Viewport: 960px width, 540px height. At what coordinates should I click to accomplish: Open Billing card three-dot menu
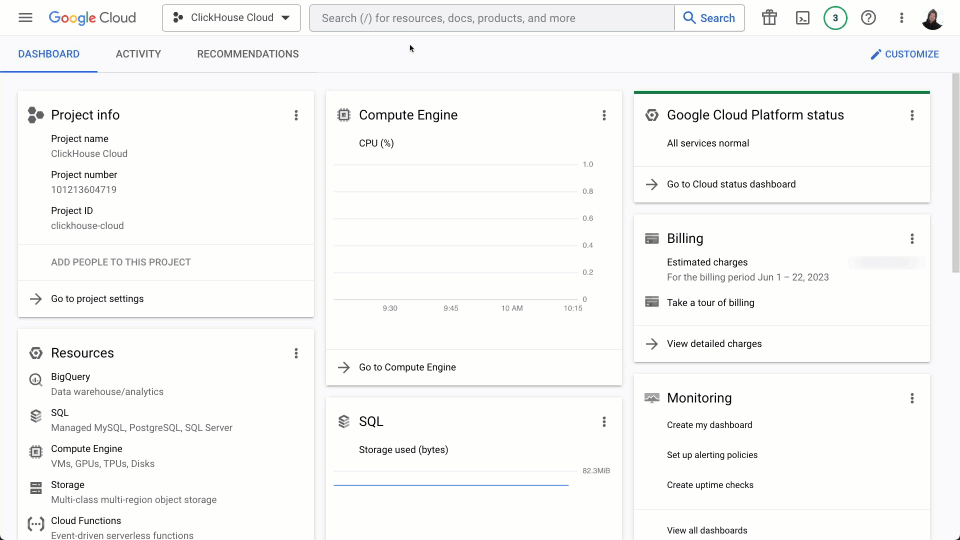click(x=912, y=239)
